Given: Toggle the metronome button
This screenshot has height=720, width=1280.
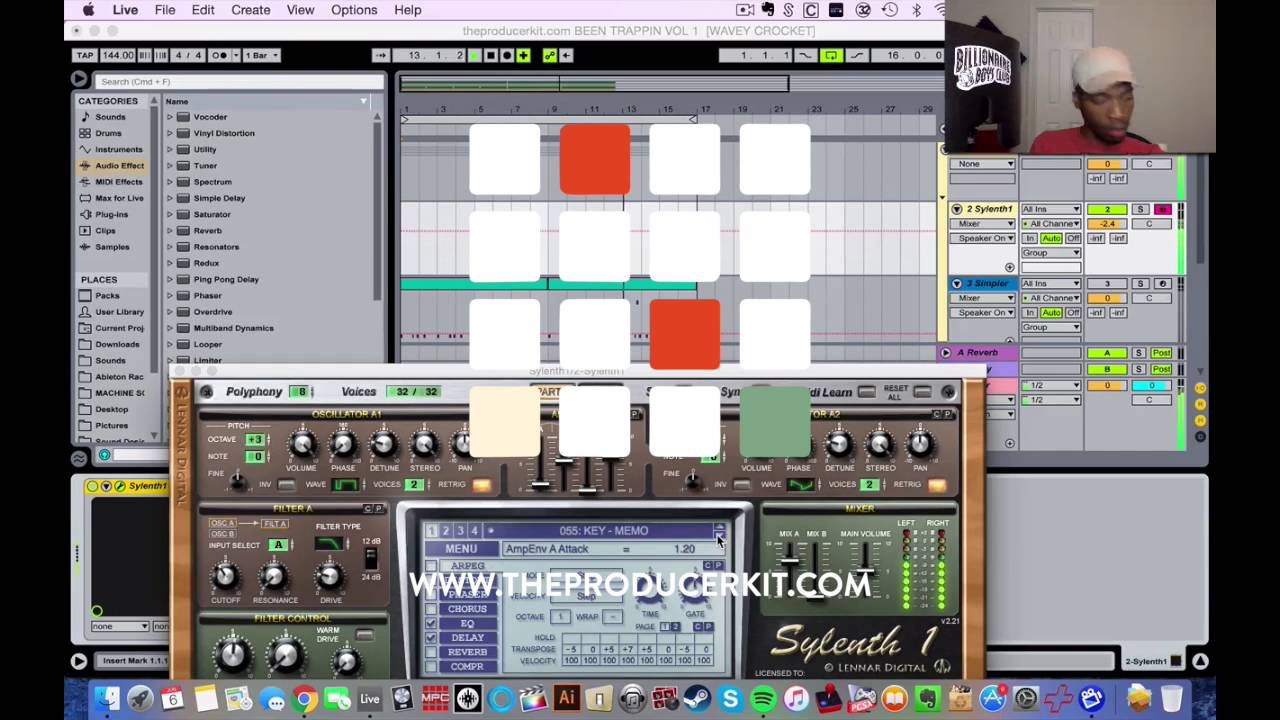Looking at the screenshot, I should click(220, 55).
